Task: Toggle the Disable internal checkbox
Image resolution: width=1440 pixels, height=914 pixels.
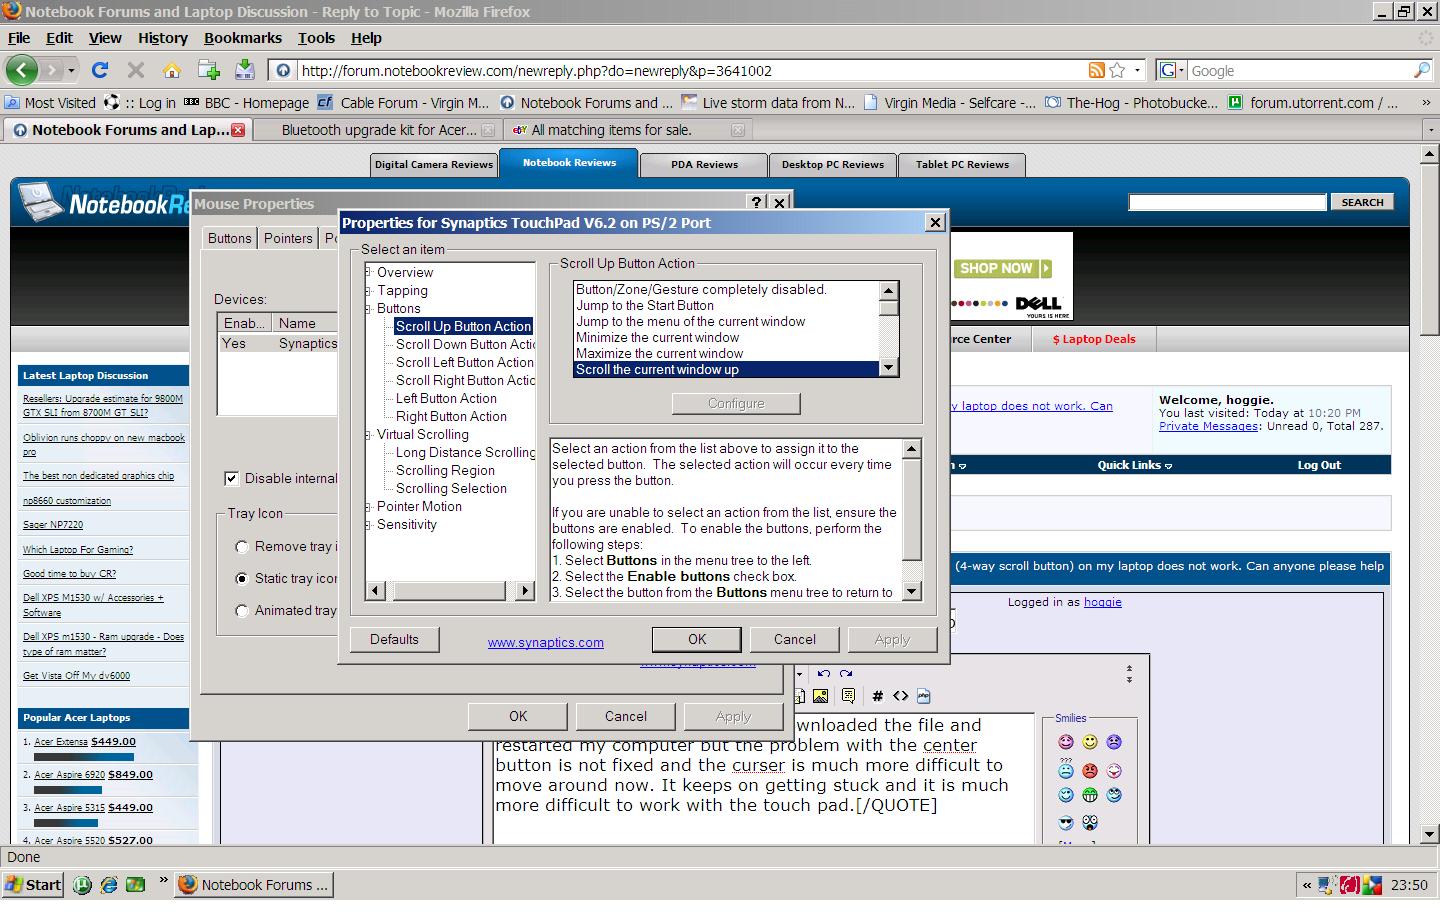Action: 231,479
